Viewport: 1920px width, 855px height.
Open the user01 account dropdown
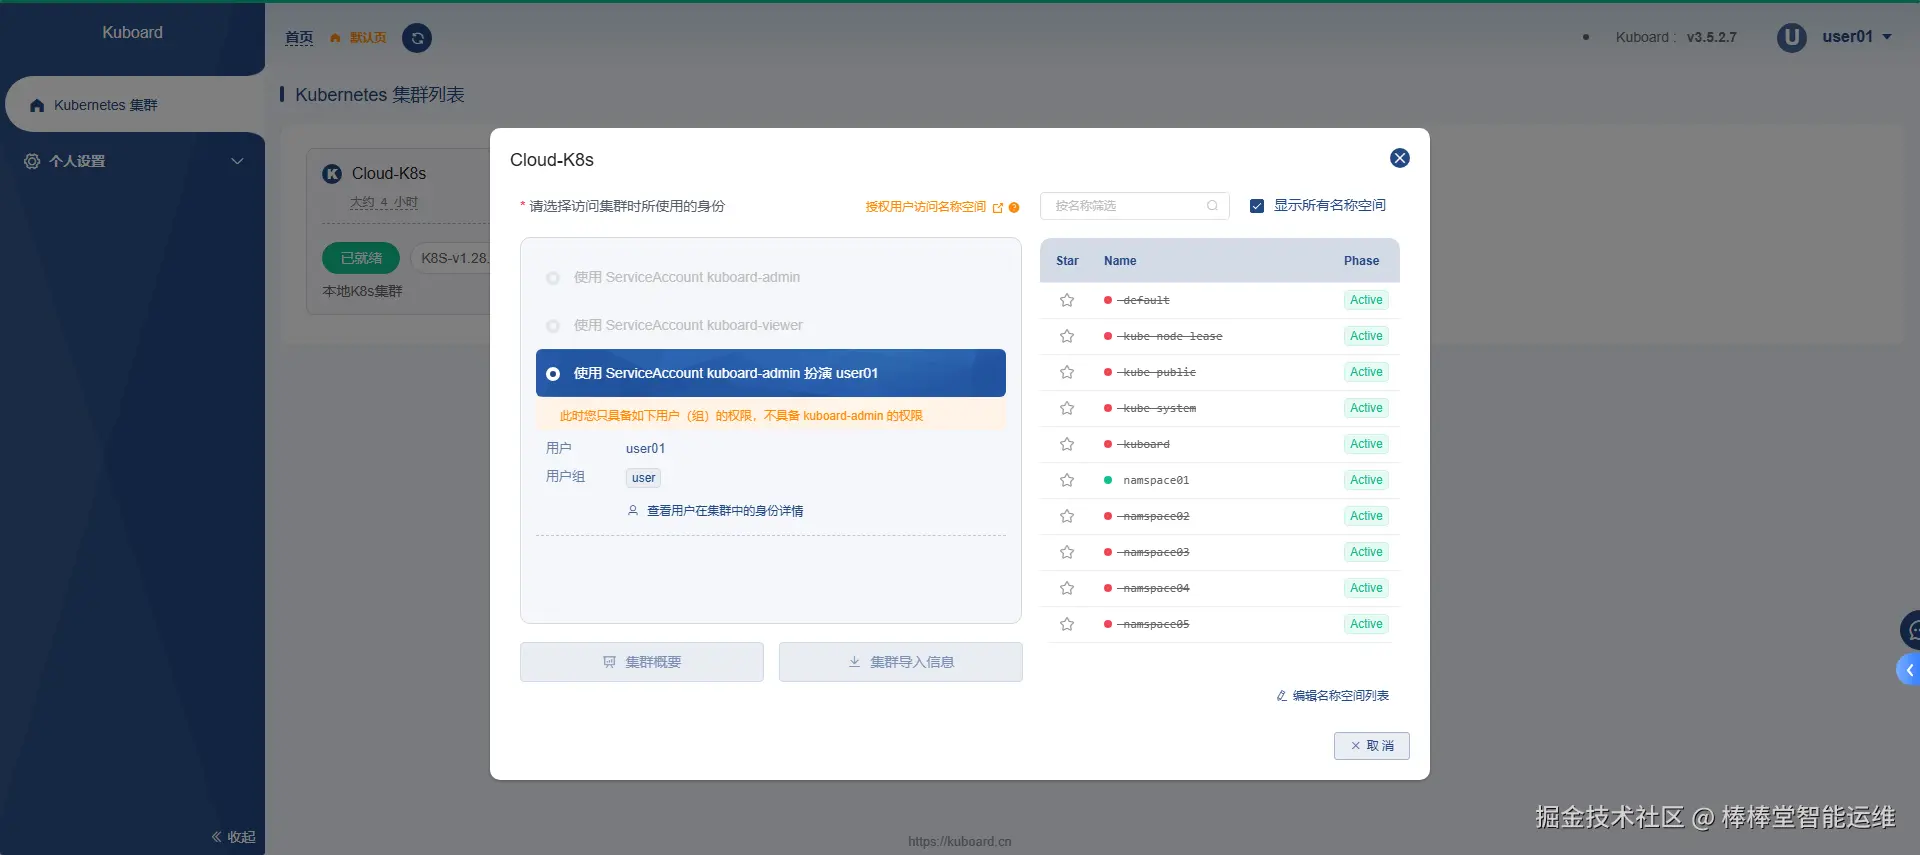pos(1857,37)
